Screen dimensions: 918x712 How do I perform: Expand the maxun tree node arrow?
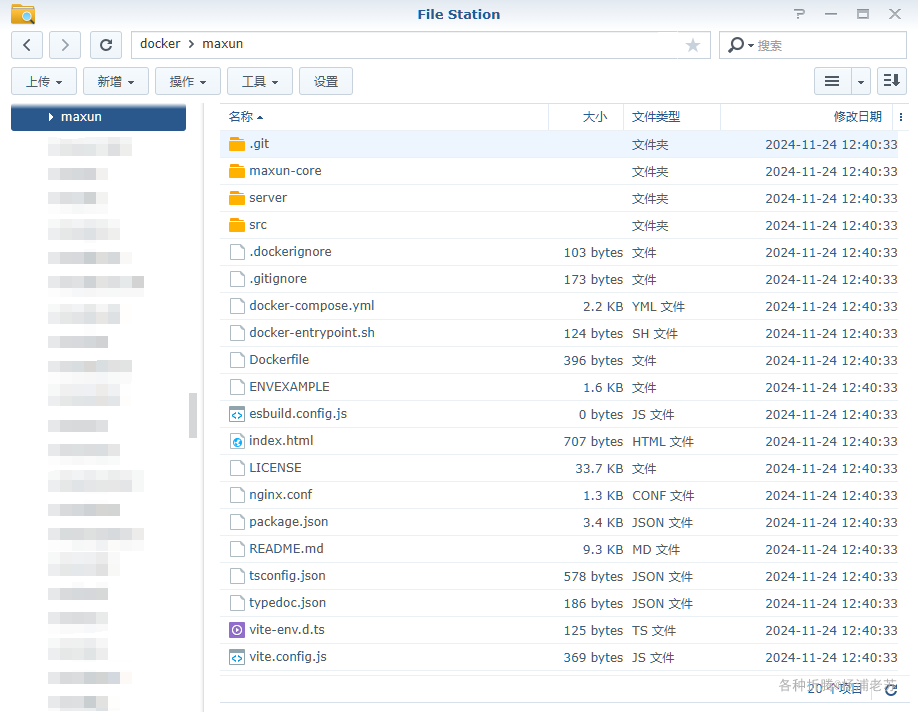(x=51, y=117)
